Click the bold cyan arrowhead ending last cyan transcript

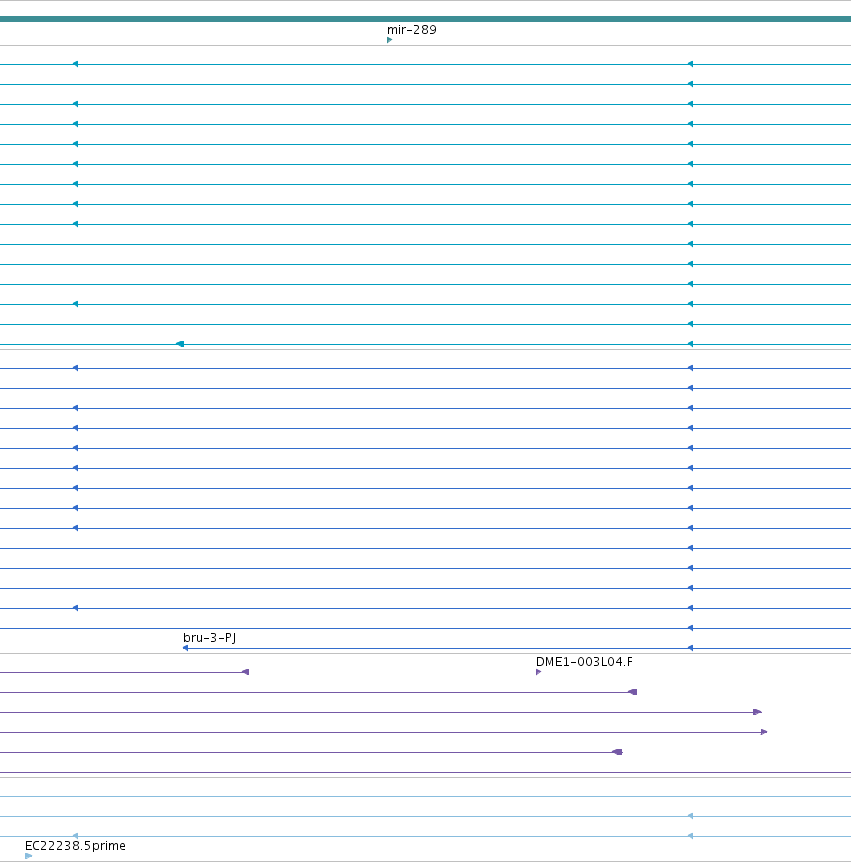tap(180, 344)
